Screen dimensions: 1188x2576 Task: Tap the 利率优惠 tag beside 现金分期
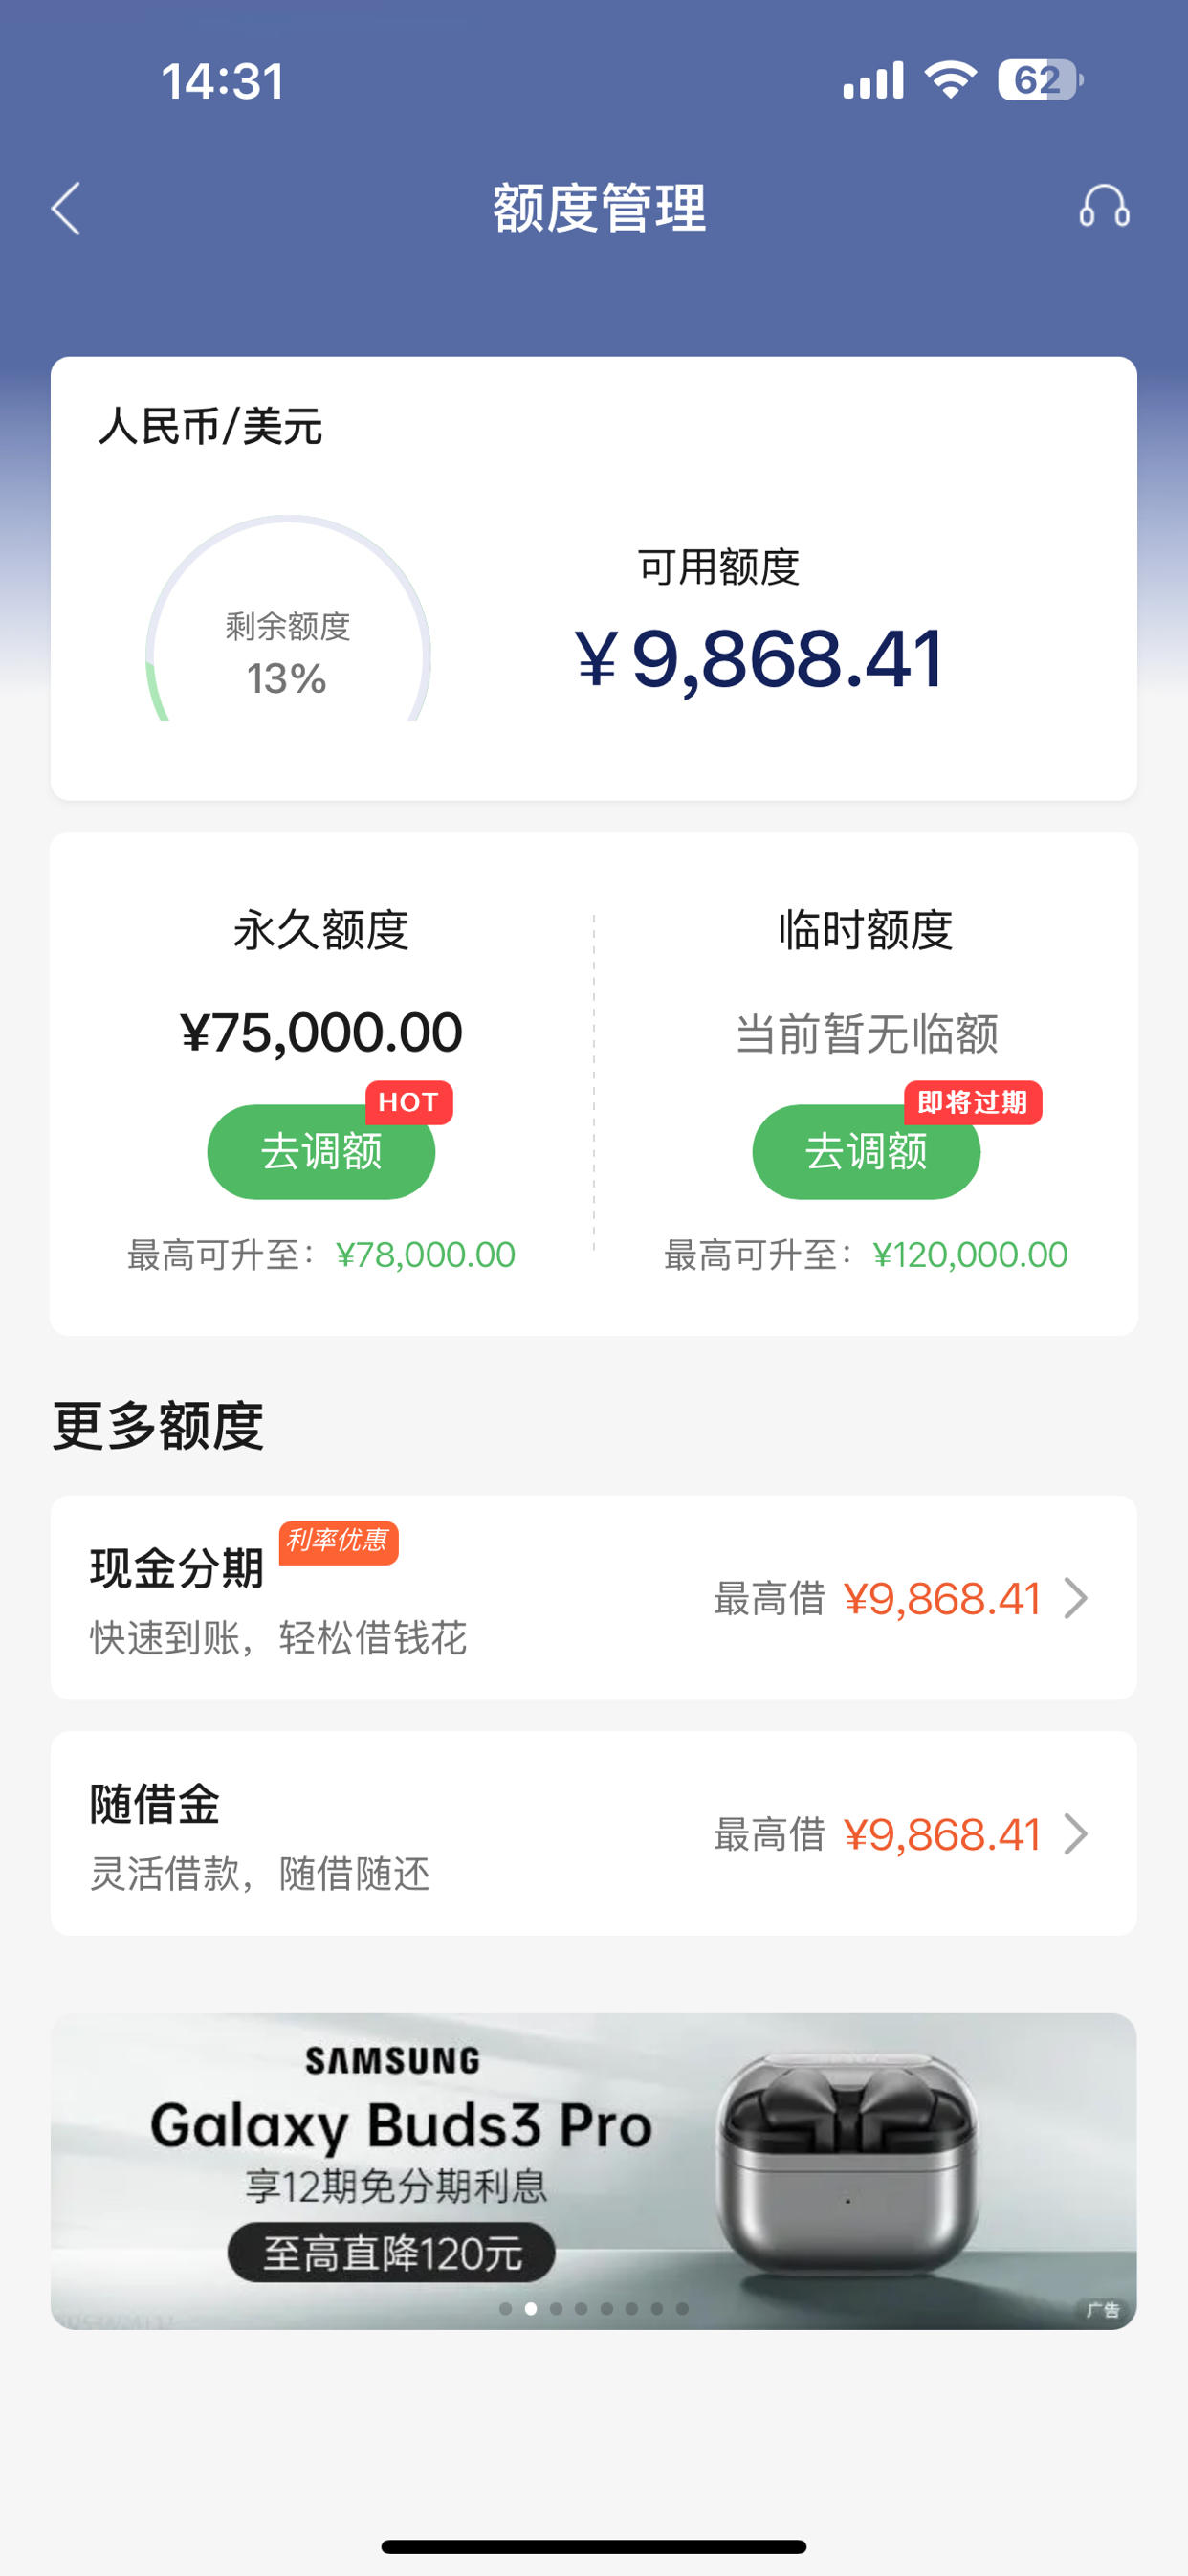(338, 1542)
